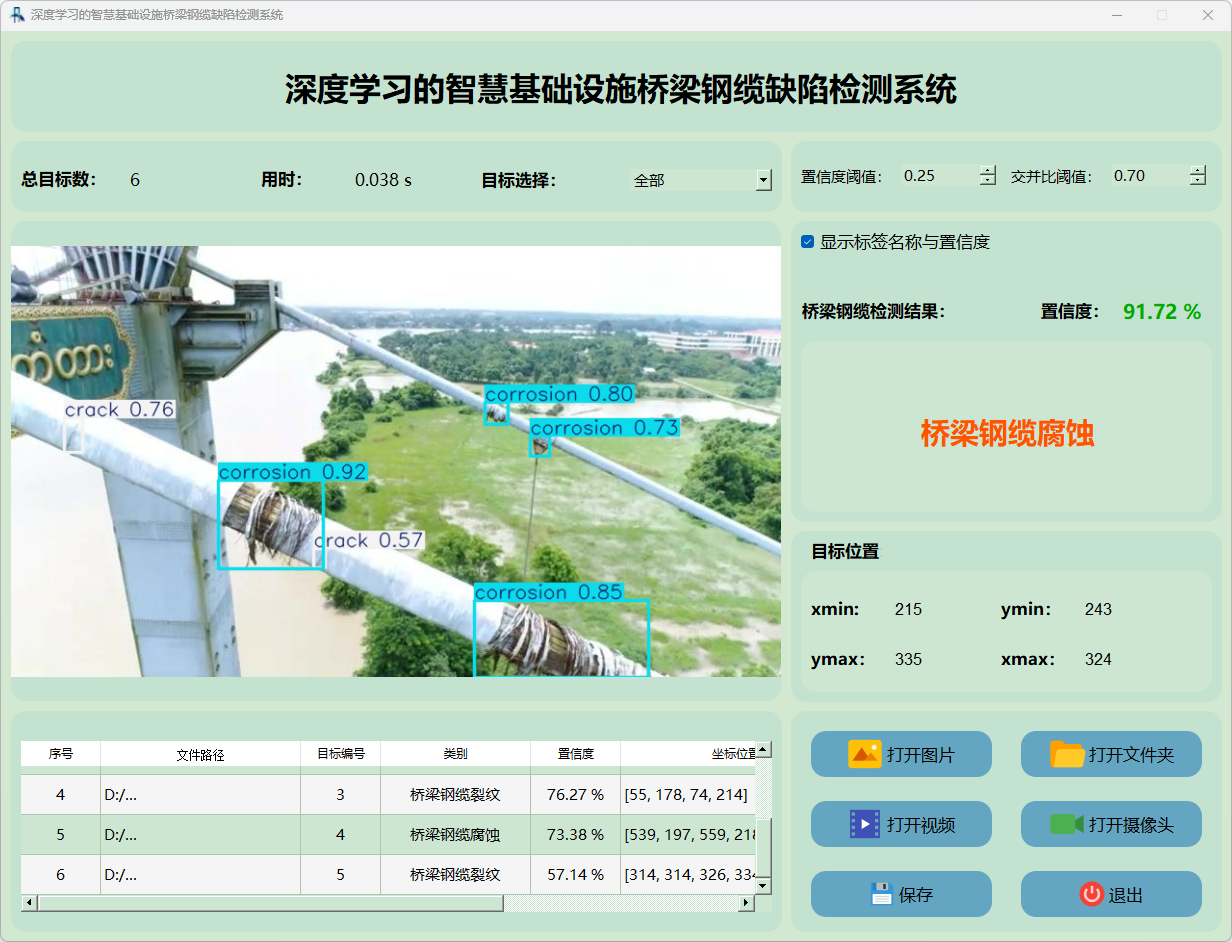Decrease the IoU threshold with down arrow
Image resolution: width=1232 pixels, height=942 pixels.
point(1197,181)
